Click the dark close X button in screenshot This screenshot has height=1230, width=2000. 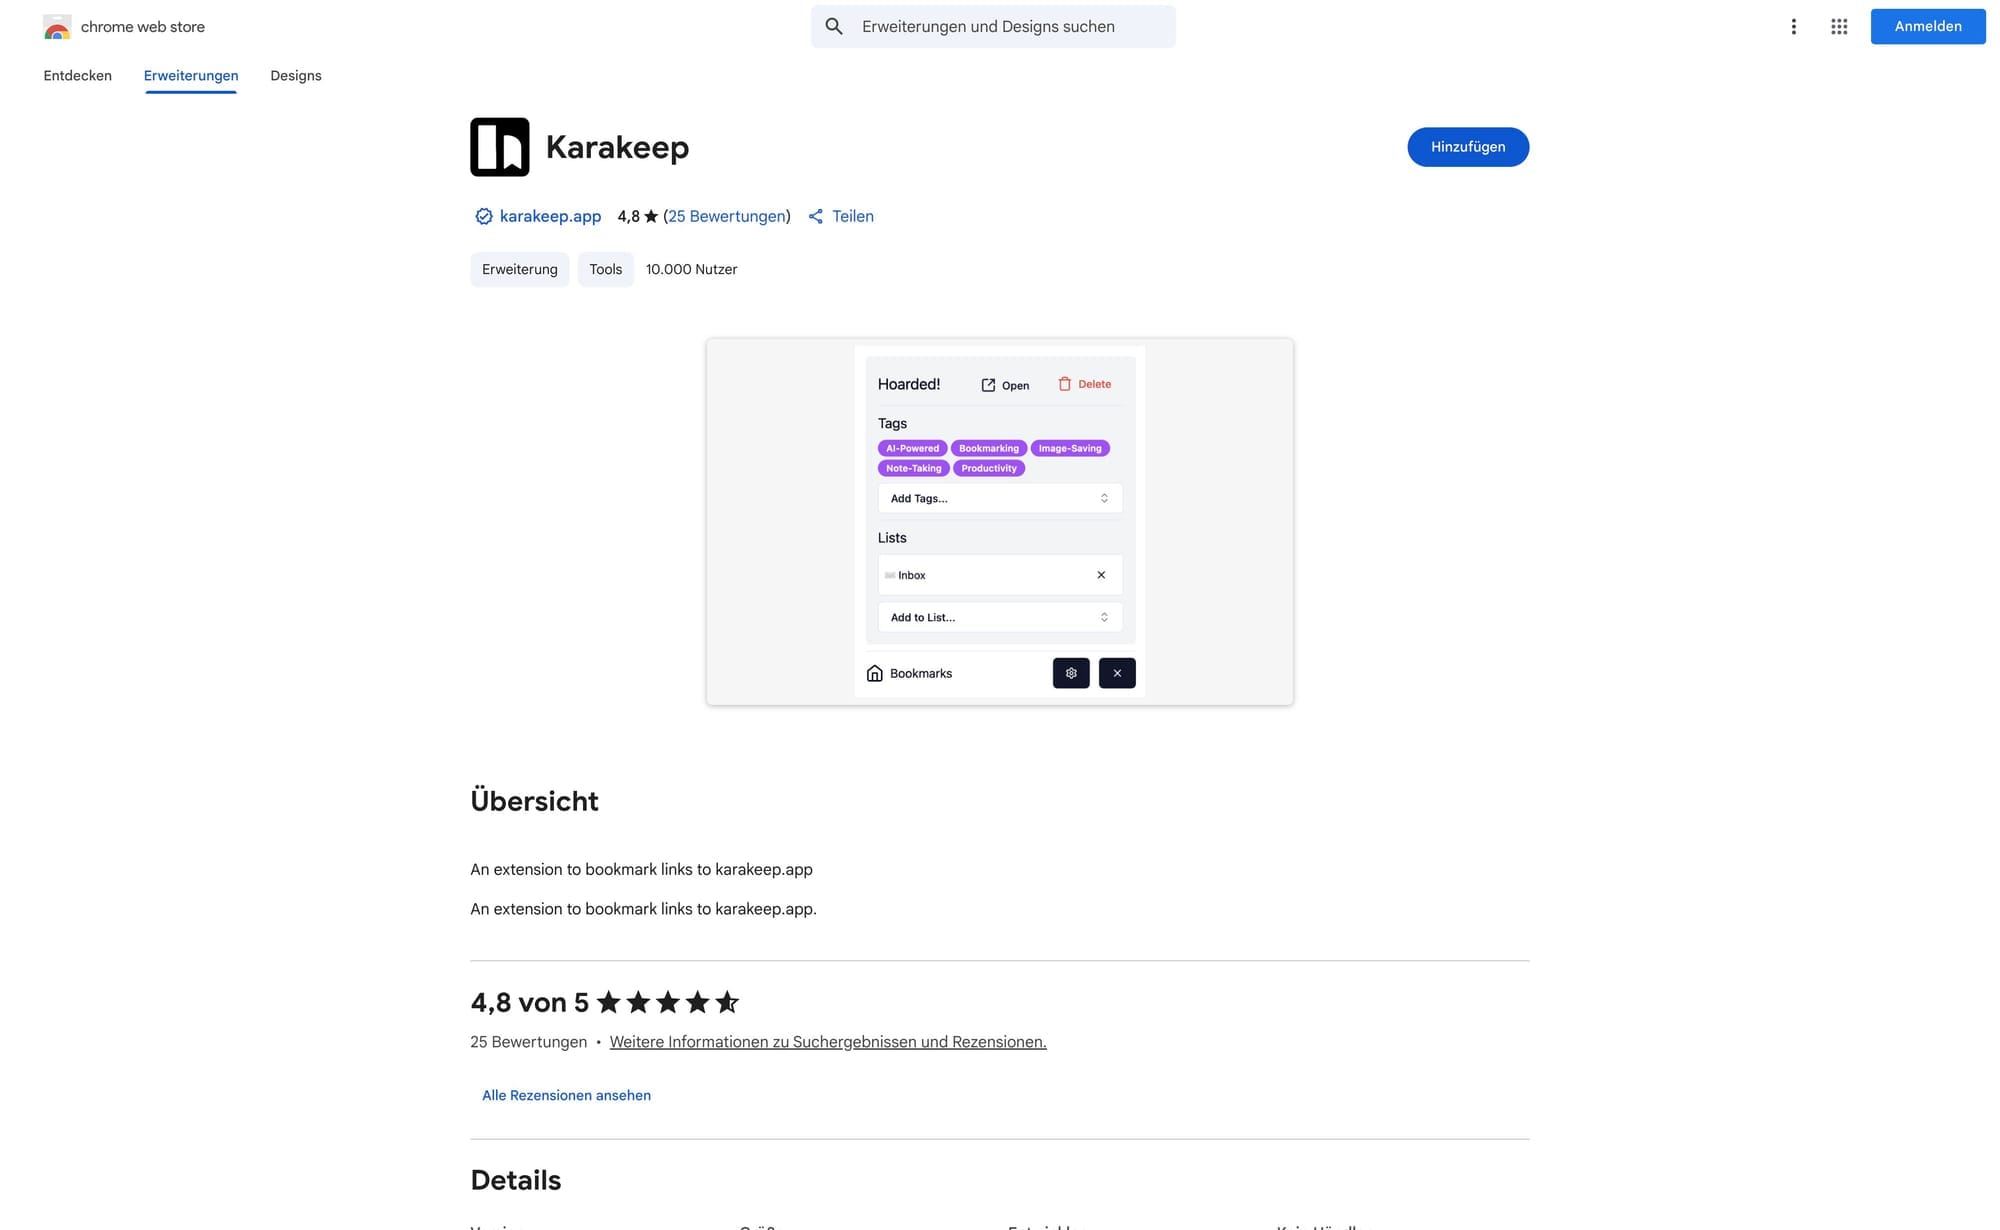pyautogui.click(x=1117, y=673)
